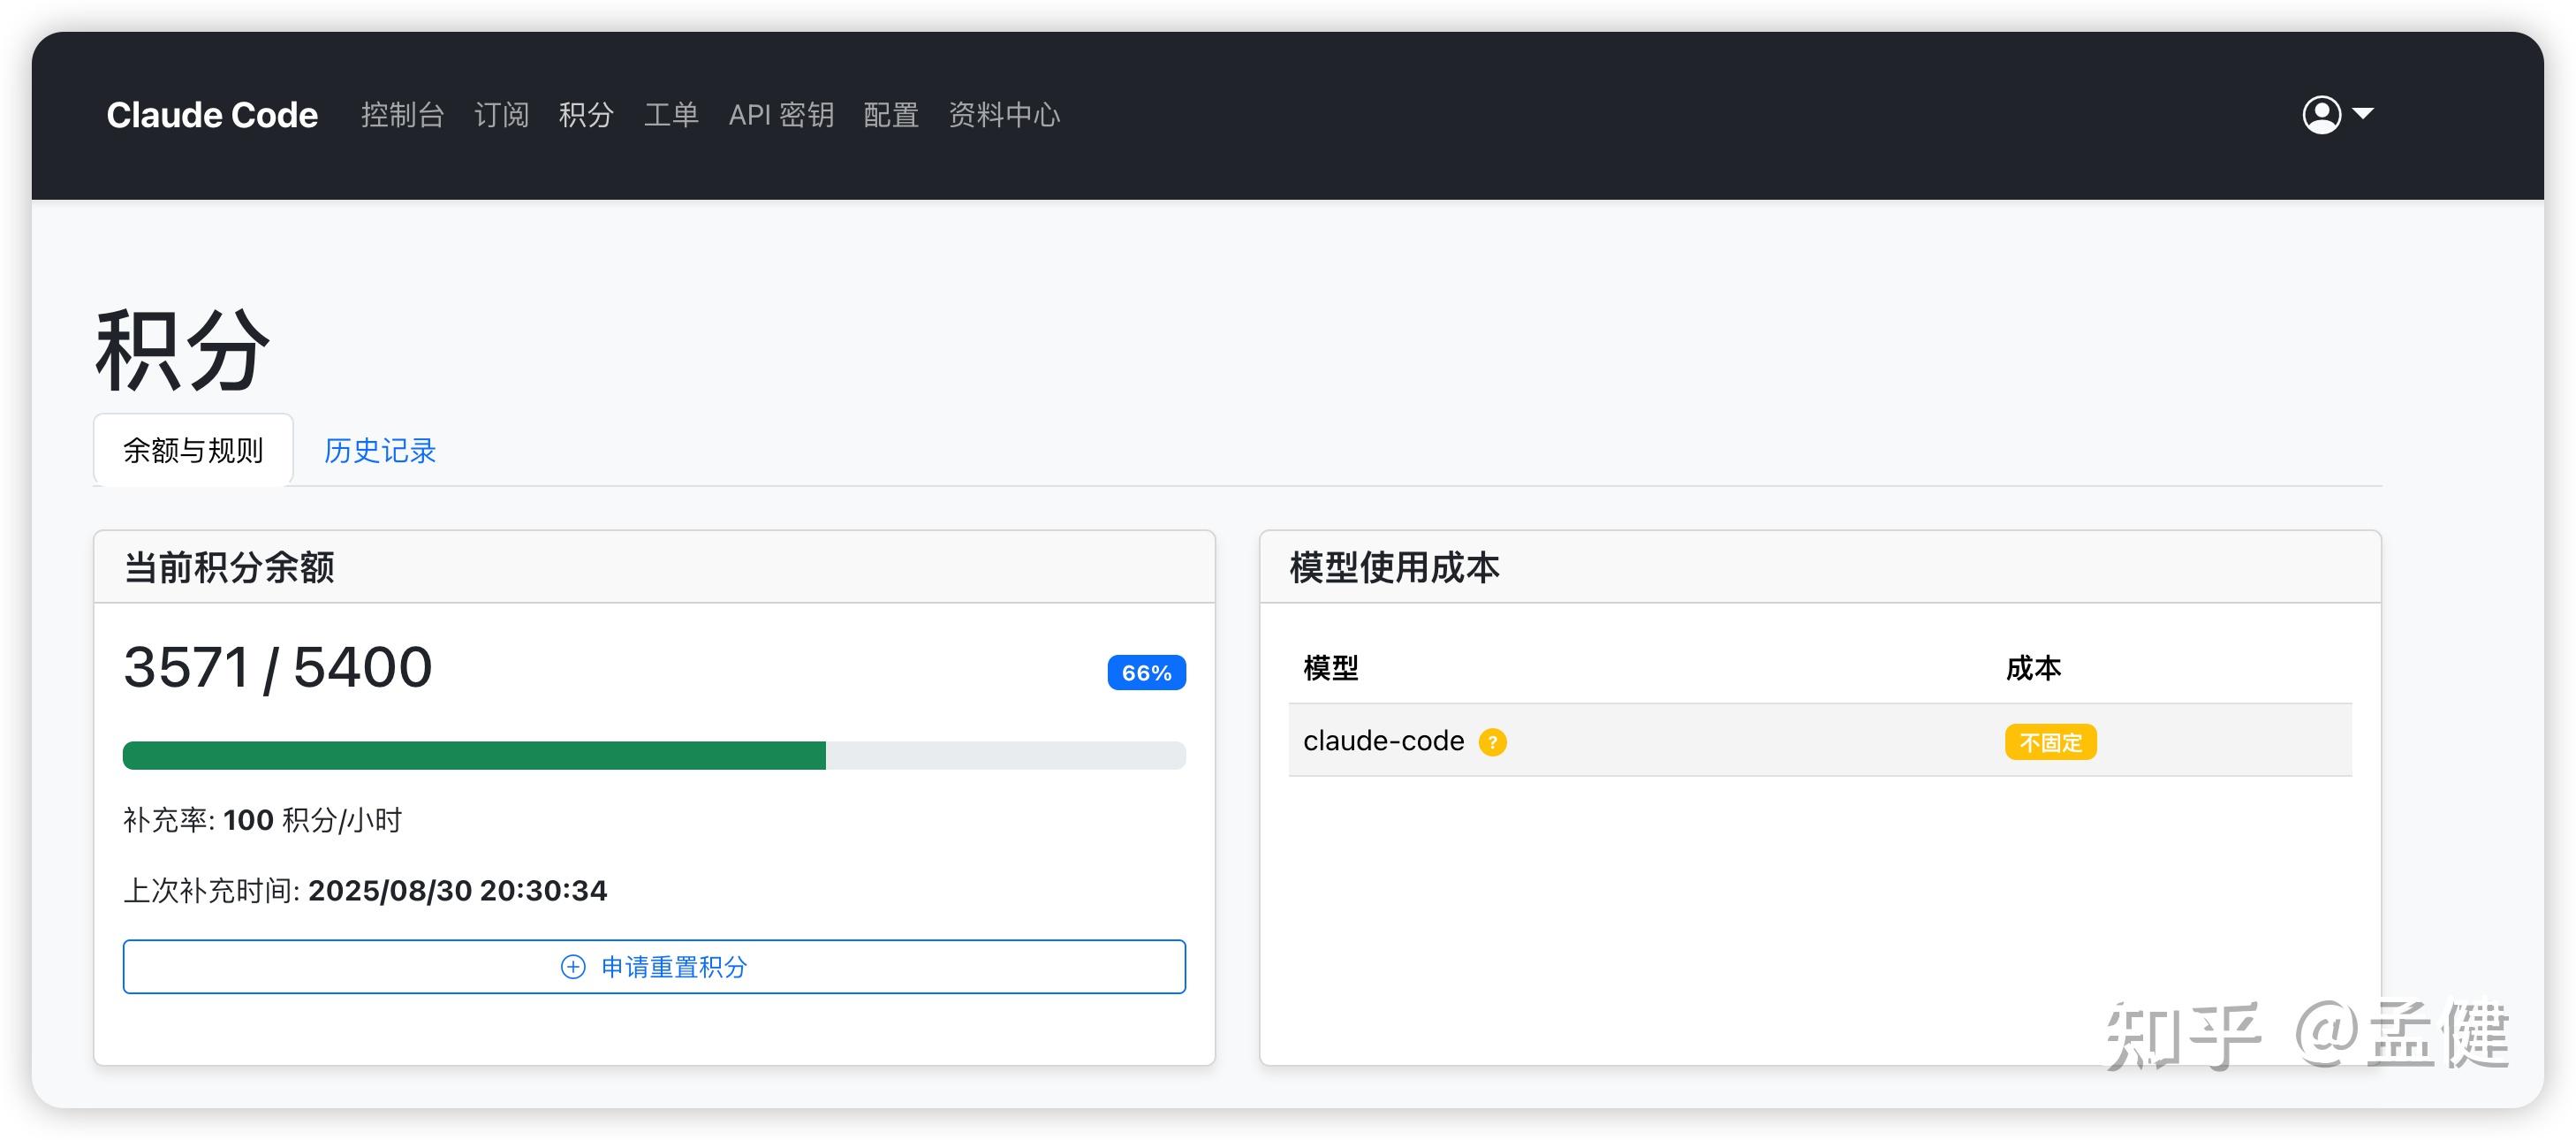Expand the account dropdown caret
Viewport: 2576px width, 1140px height.
tap(2363, 114)
